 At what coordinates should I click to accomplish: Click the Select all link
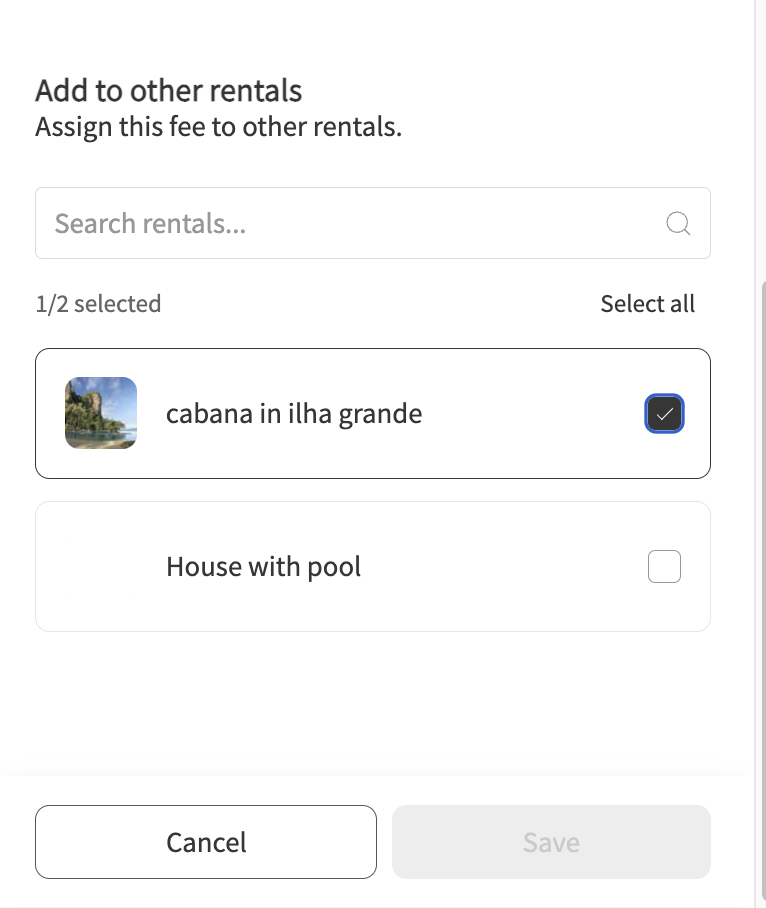click(x=647, y=303)
